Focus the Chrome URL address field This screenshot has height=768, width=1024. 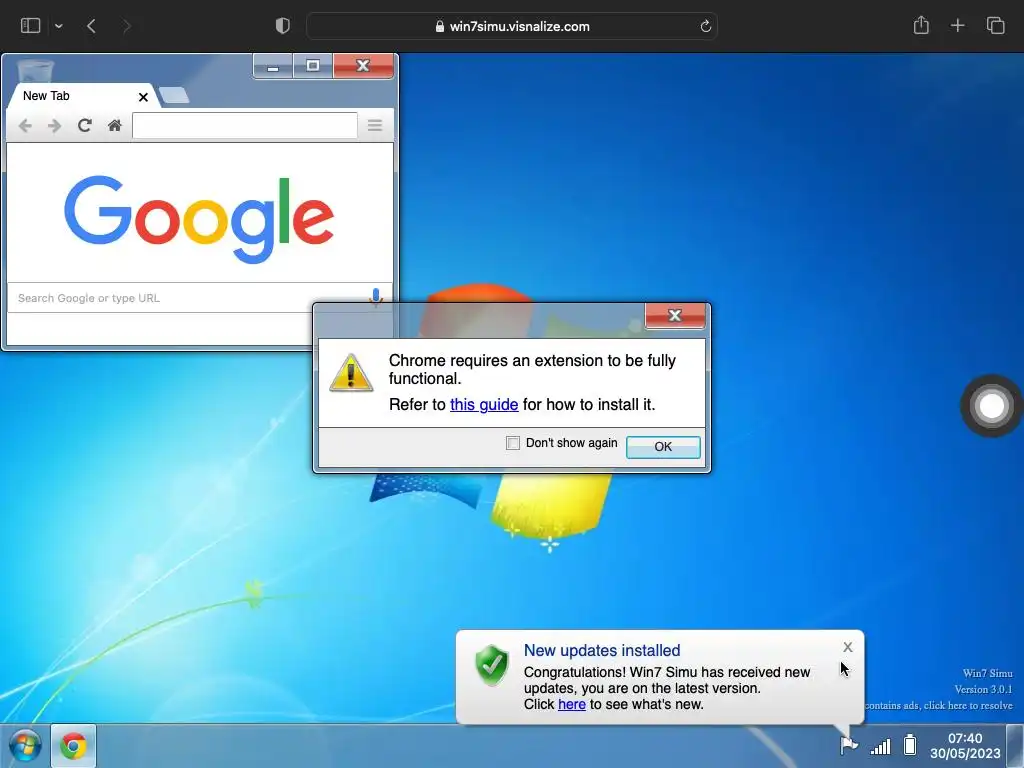[x=245, y=125]
